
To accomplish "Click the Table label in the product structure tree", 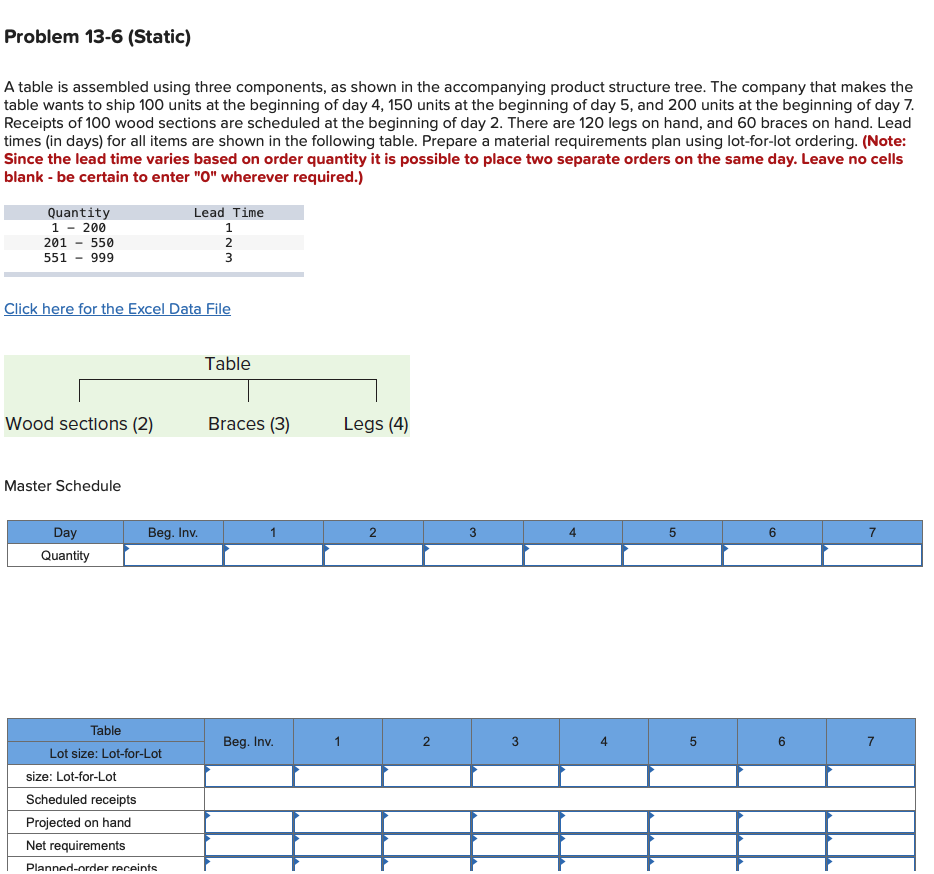I will 227,363.
